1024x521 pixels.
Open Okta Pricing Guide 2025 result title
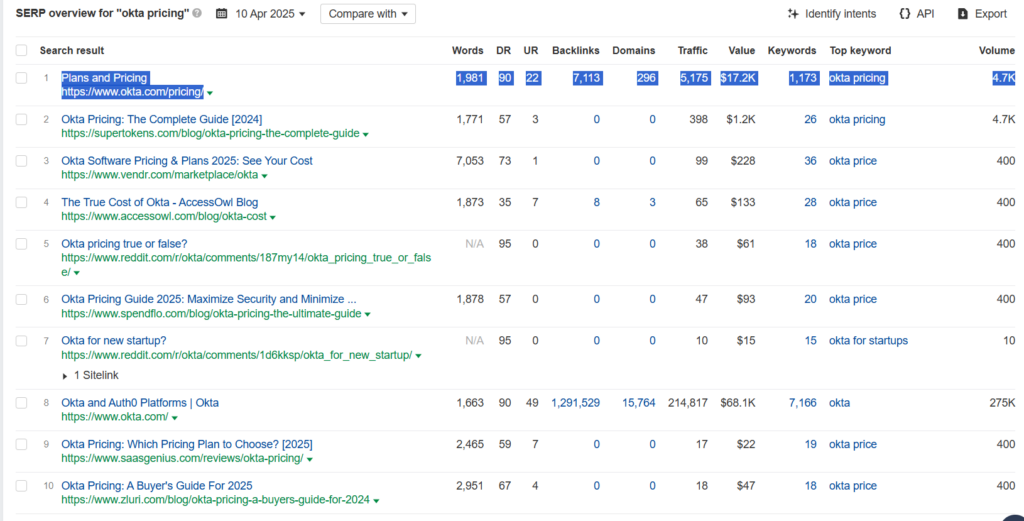[x=209, y=299]
